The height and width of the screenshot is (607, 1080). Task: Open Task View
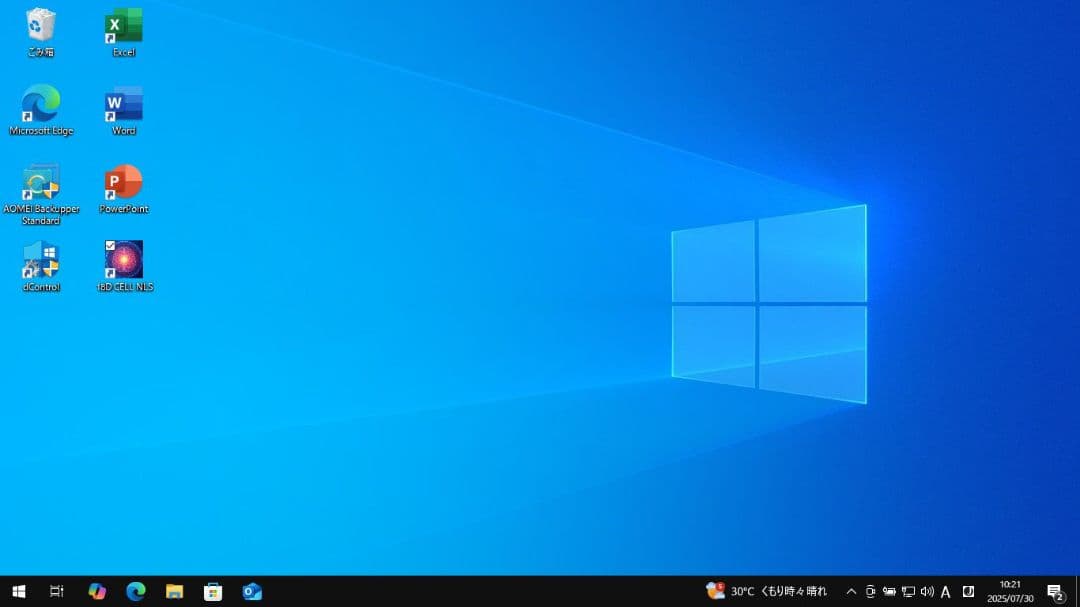tap(56, 591)
